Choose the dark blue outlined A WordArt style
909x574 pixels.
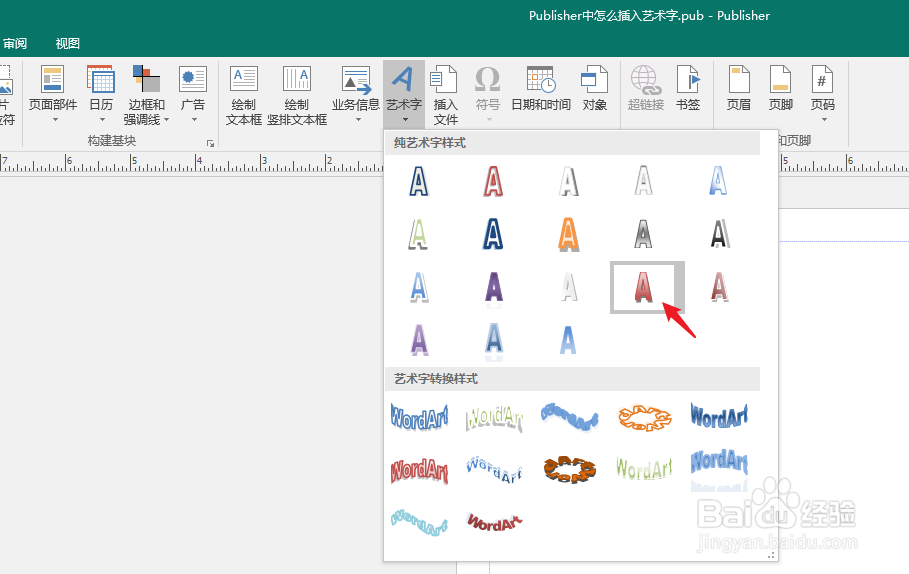click(x=419, y=181)
